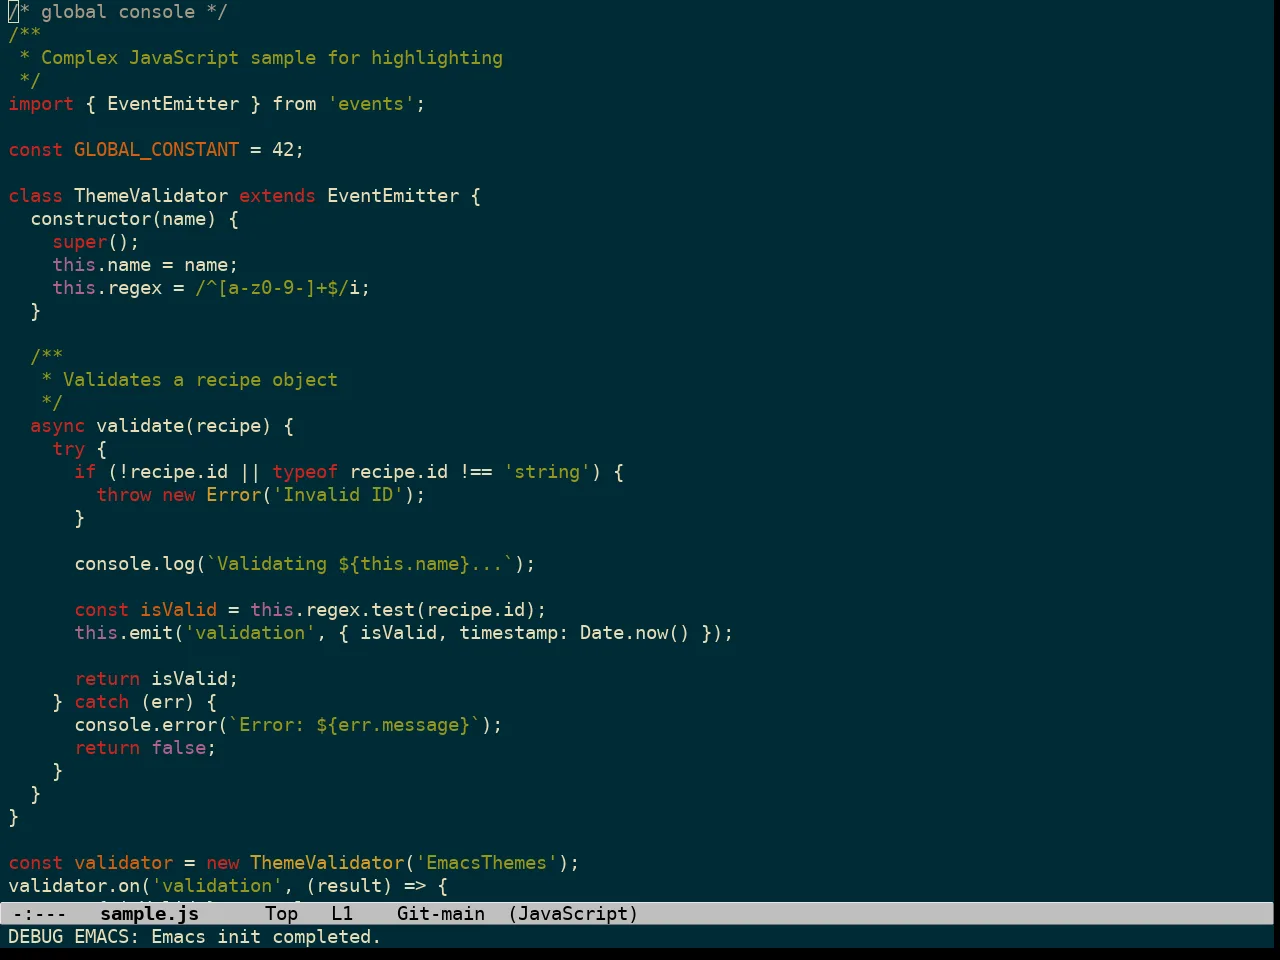The height and width of the screenshot is (960, 1280).
Task: Click the 'typeof' keyword
Action: 305,472
